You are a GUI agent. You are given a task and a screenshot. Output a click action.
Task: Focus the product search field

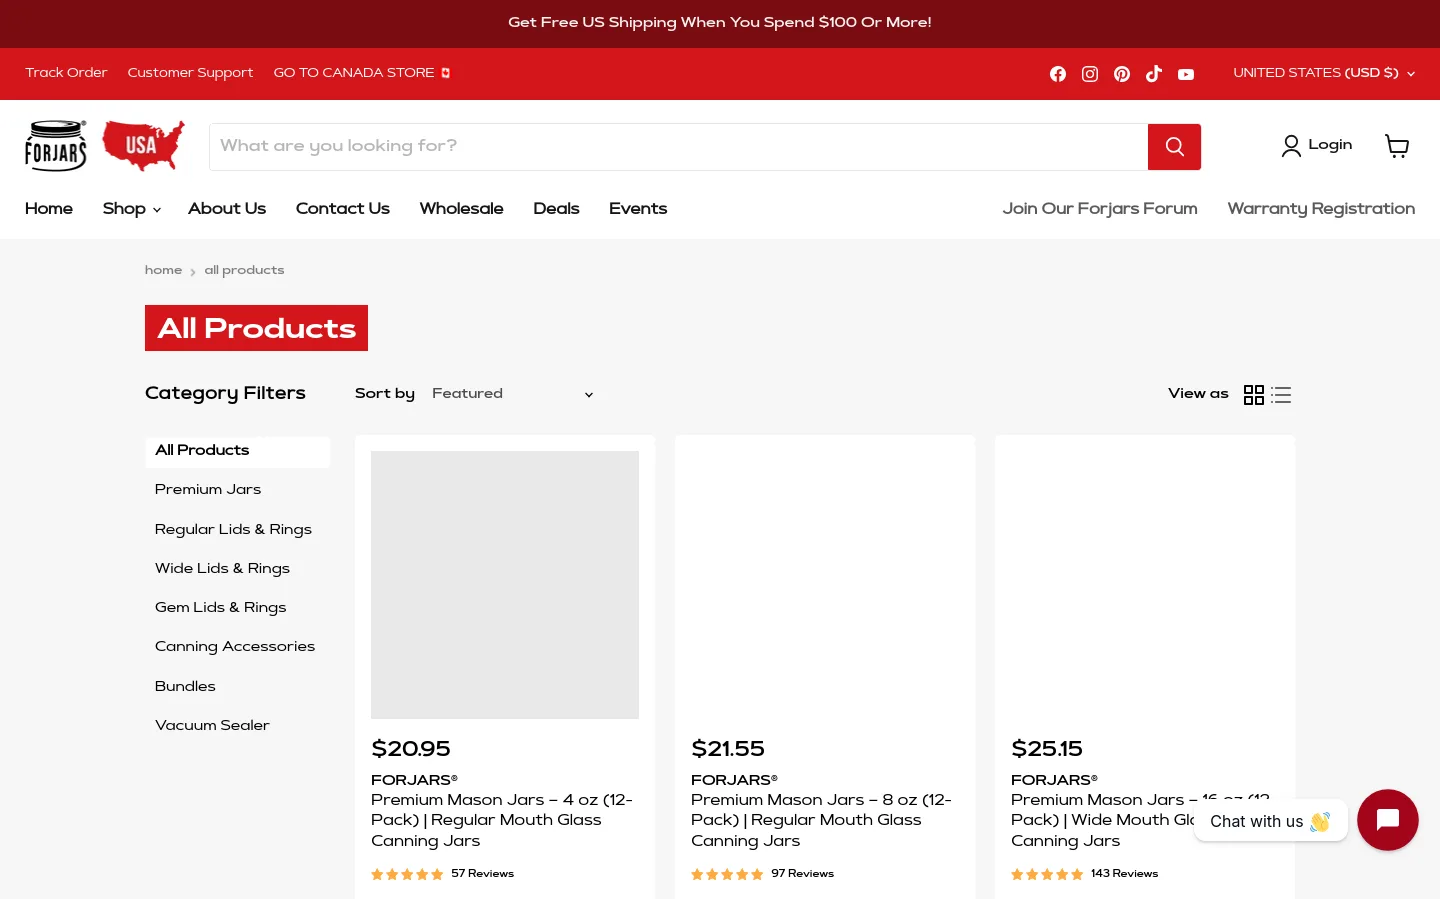[679, 147]
